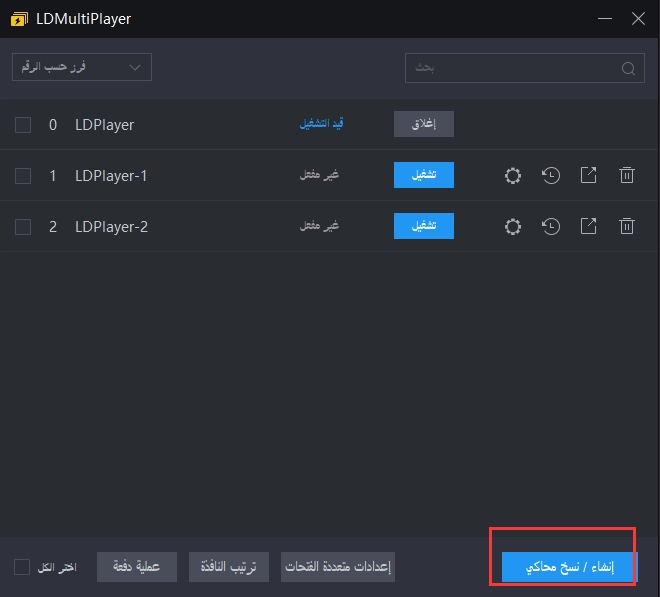Click the LDMultiPlayer logo icon
The image size is (660, 597).
pyautogui.click(x=19, y=19)
